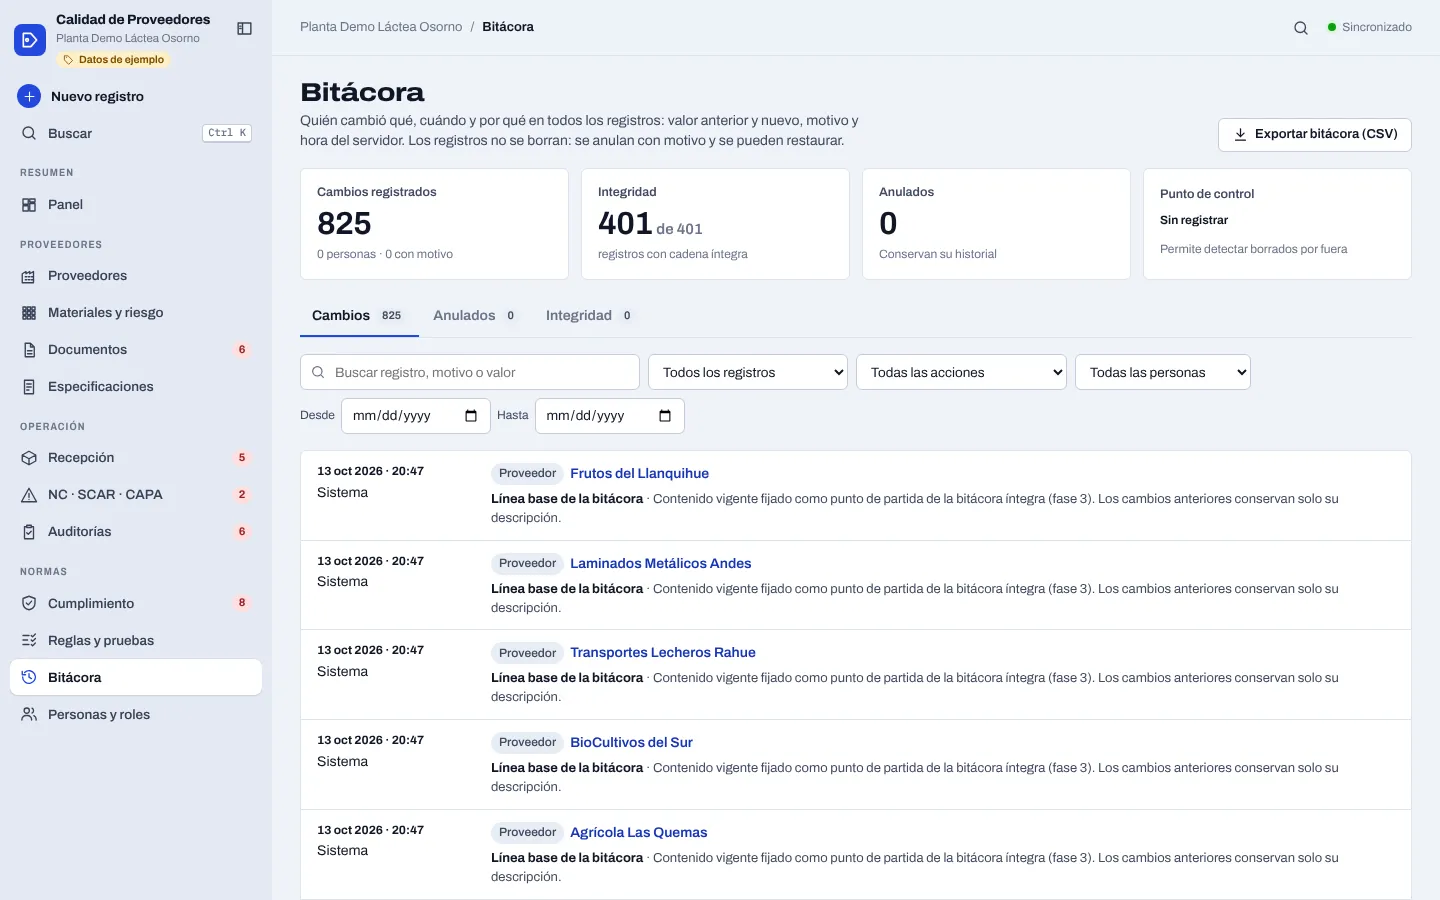Open the BioCultivos del Sur link
The width and height of the screenshot is (1440, 900).
click(x=631, y=743)
